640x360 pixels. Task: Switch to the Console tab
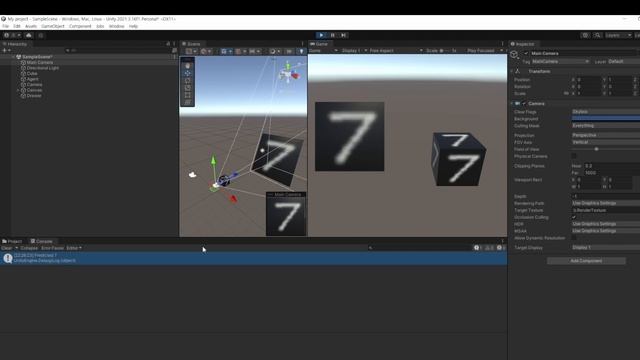(x=42, y=241)
